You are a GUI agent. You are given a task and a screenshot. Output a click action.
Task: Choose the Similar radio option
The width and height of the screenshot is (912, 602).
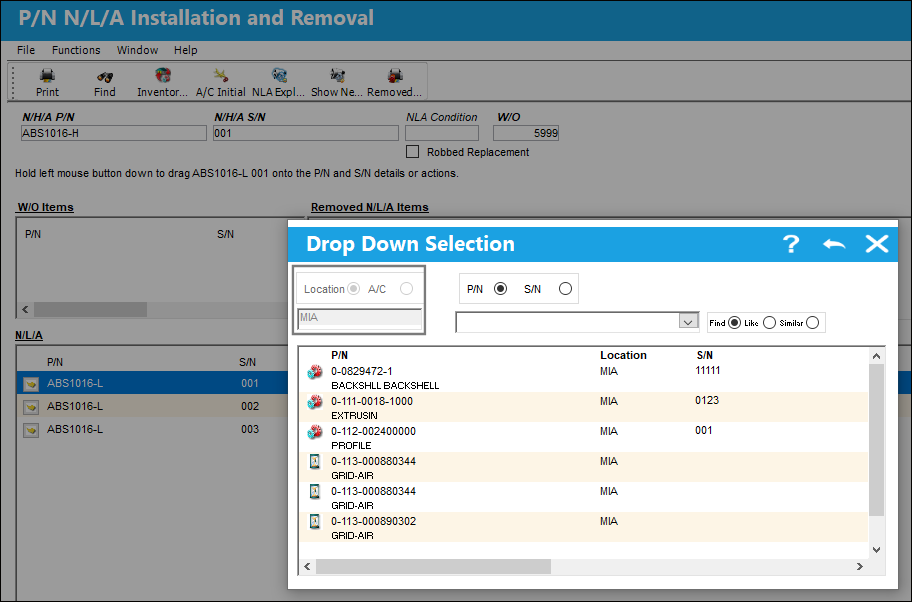click(813, 323)
